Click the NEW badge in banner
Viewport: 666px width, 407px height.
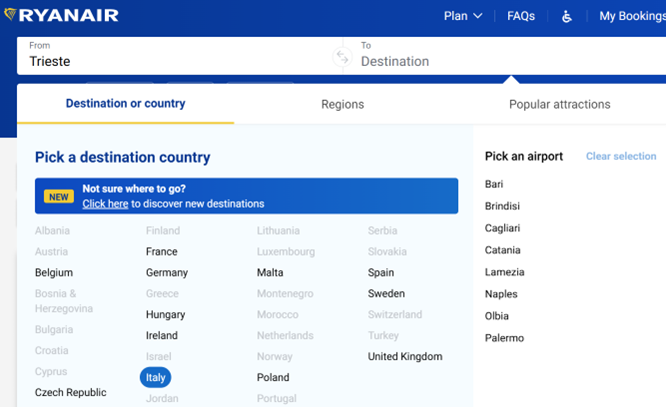point(59,196)
